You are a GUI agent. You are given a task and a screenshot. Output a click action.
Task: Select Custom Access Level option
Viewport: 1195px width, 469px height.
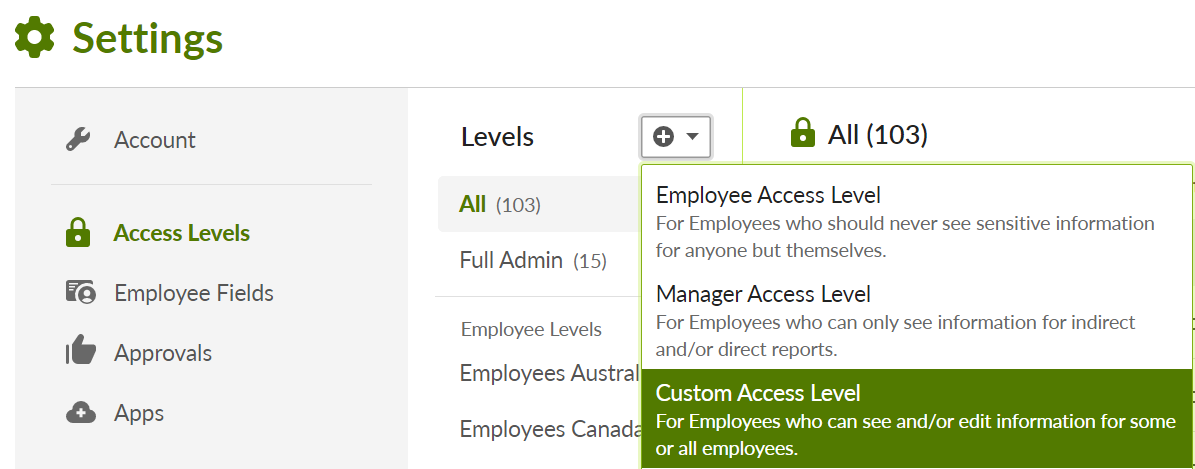point(916,420)
